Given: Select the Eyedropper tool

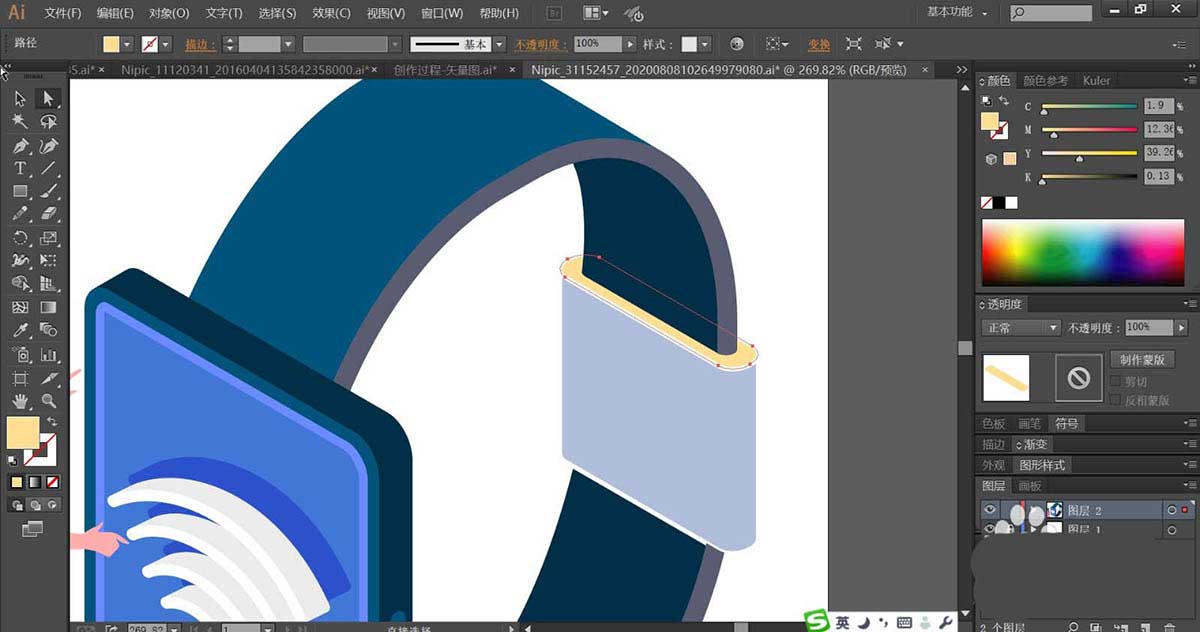Looking at the screenshot, I should click(19, 330).
